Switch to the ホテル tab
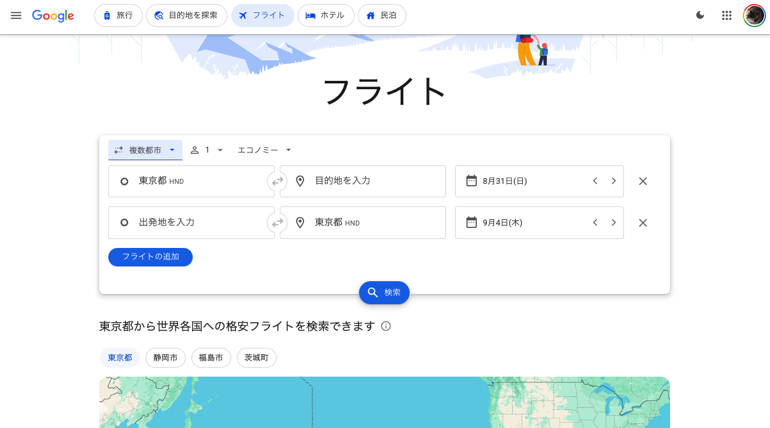The image size is (770, 428). pyautogui.click(x=326, y=15)
